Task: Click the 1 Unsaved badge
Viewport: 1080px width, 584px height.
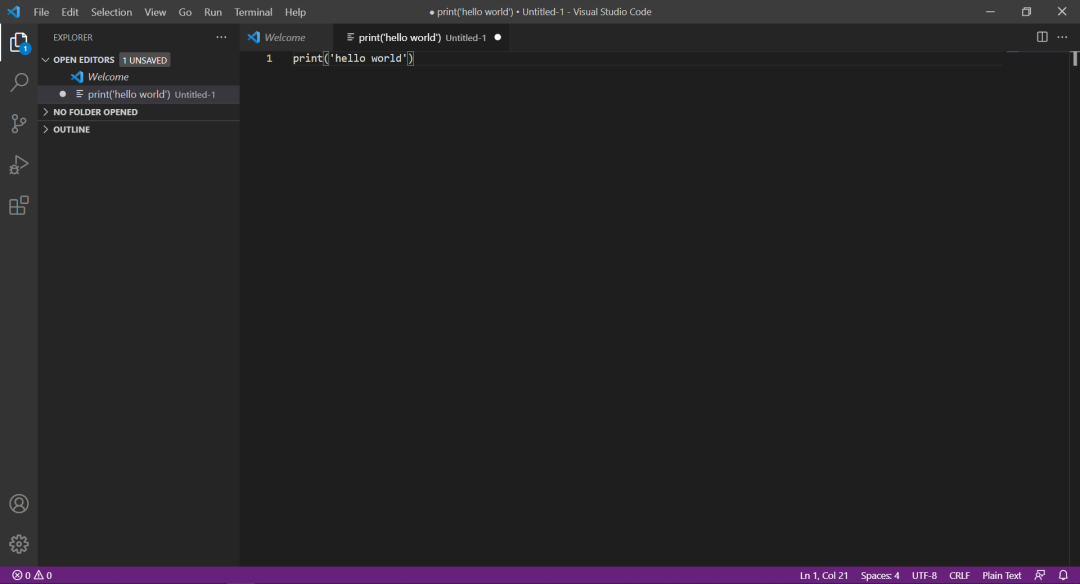Action: (x=145, y=60)
